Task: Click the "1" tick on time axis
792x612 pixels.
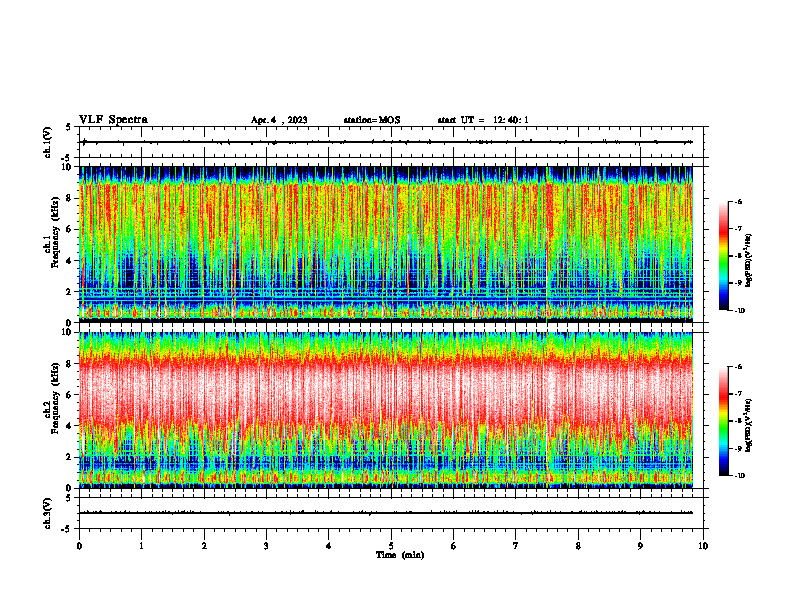Action: pyautogui.click(x=141, y=546)
